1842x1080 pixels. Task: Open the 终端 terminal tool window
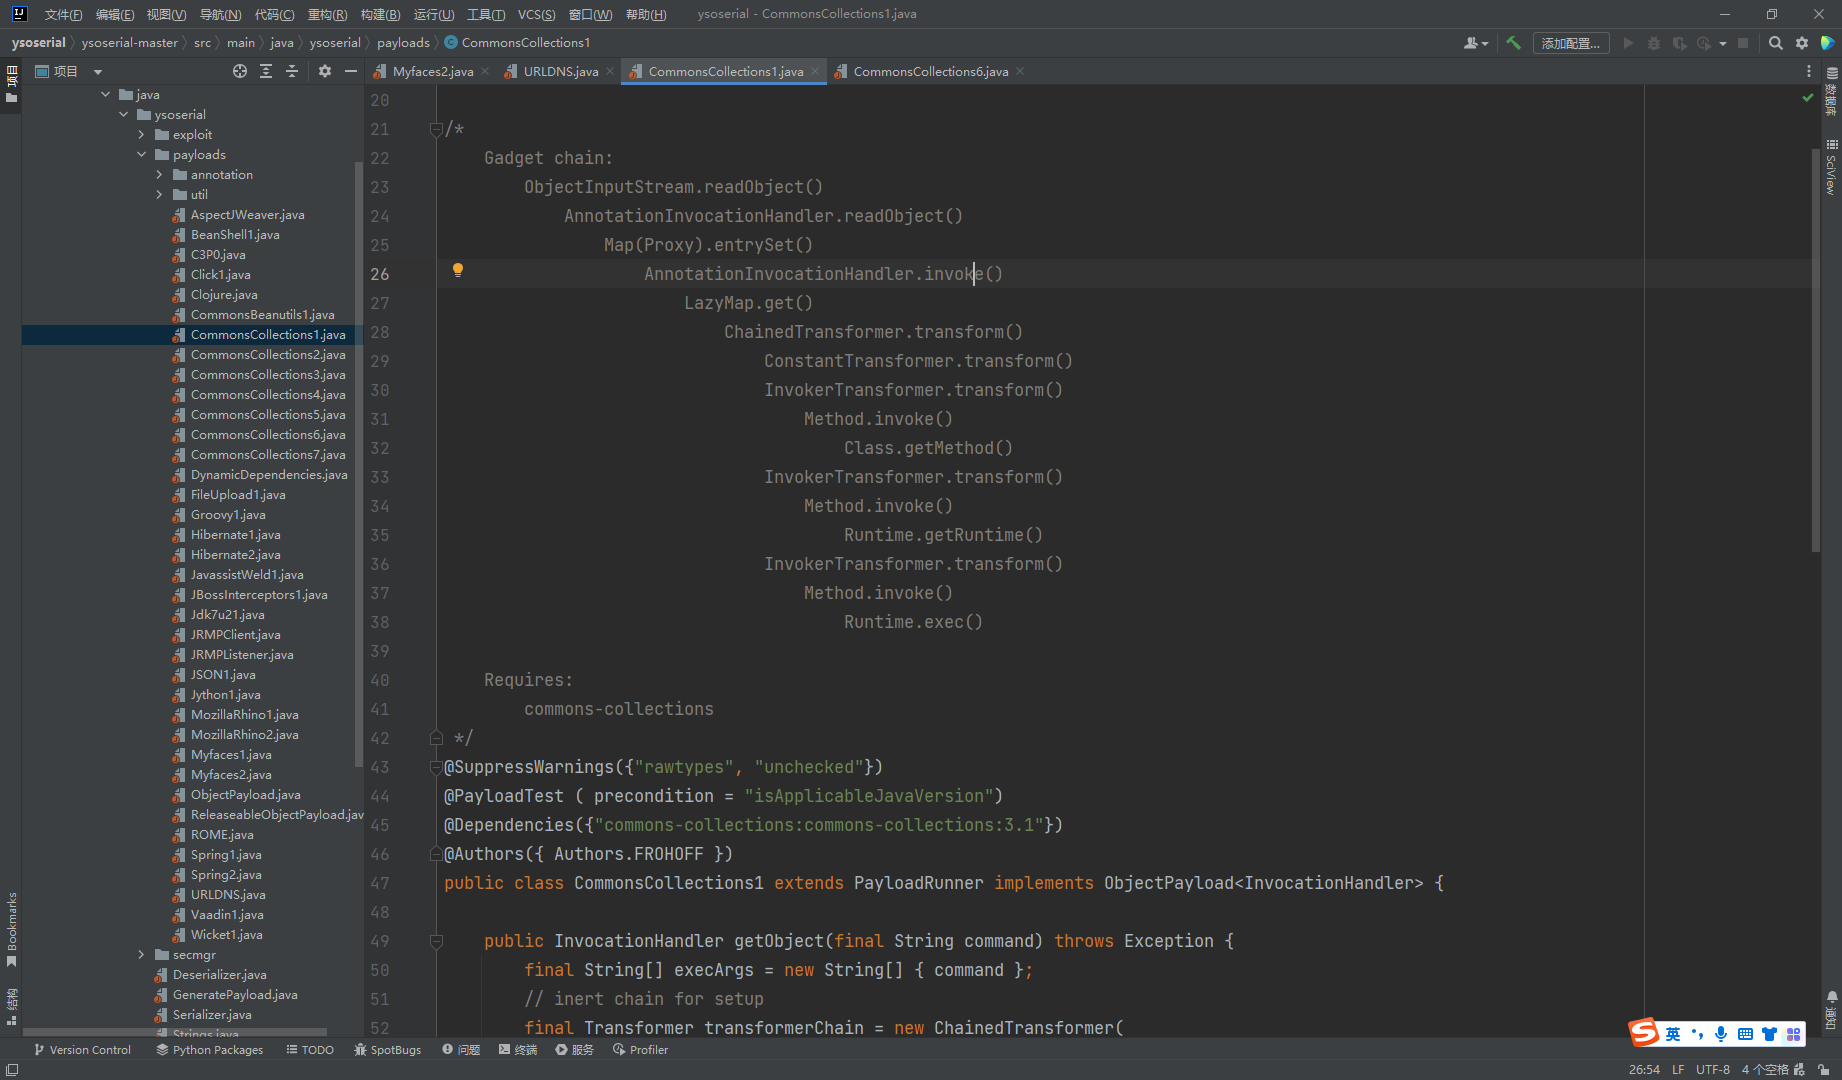[x=518, y=1050]
